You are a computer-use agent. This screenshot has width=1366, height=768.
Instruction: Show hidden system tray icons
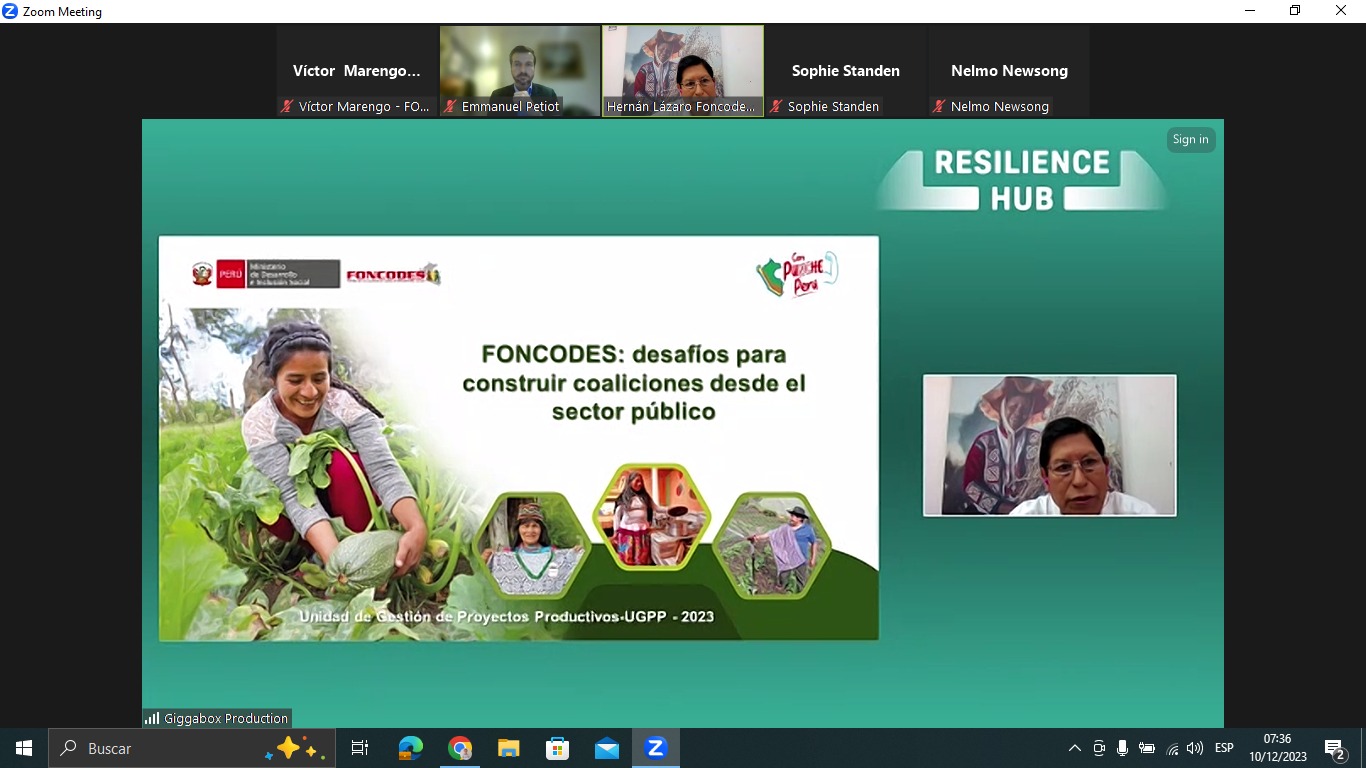pyautogui.click(x=1075, y=748)
